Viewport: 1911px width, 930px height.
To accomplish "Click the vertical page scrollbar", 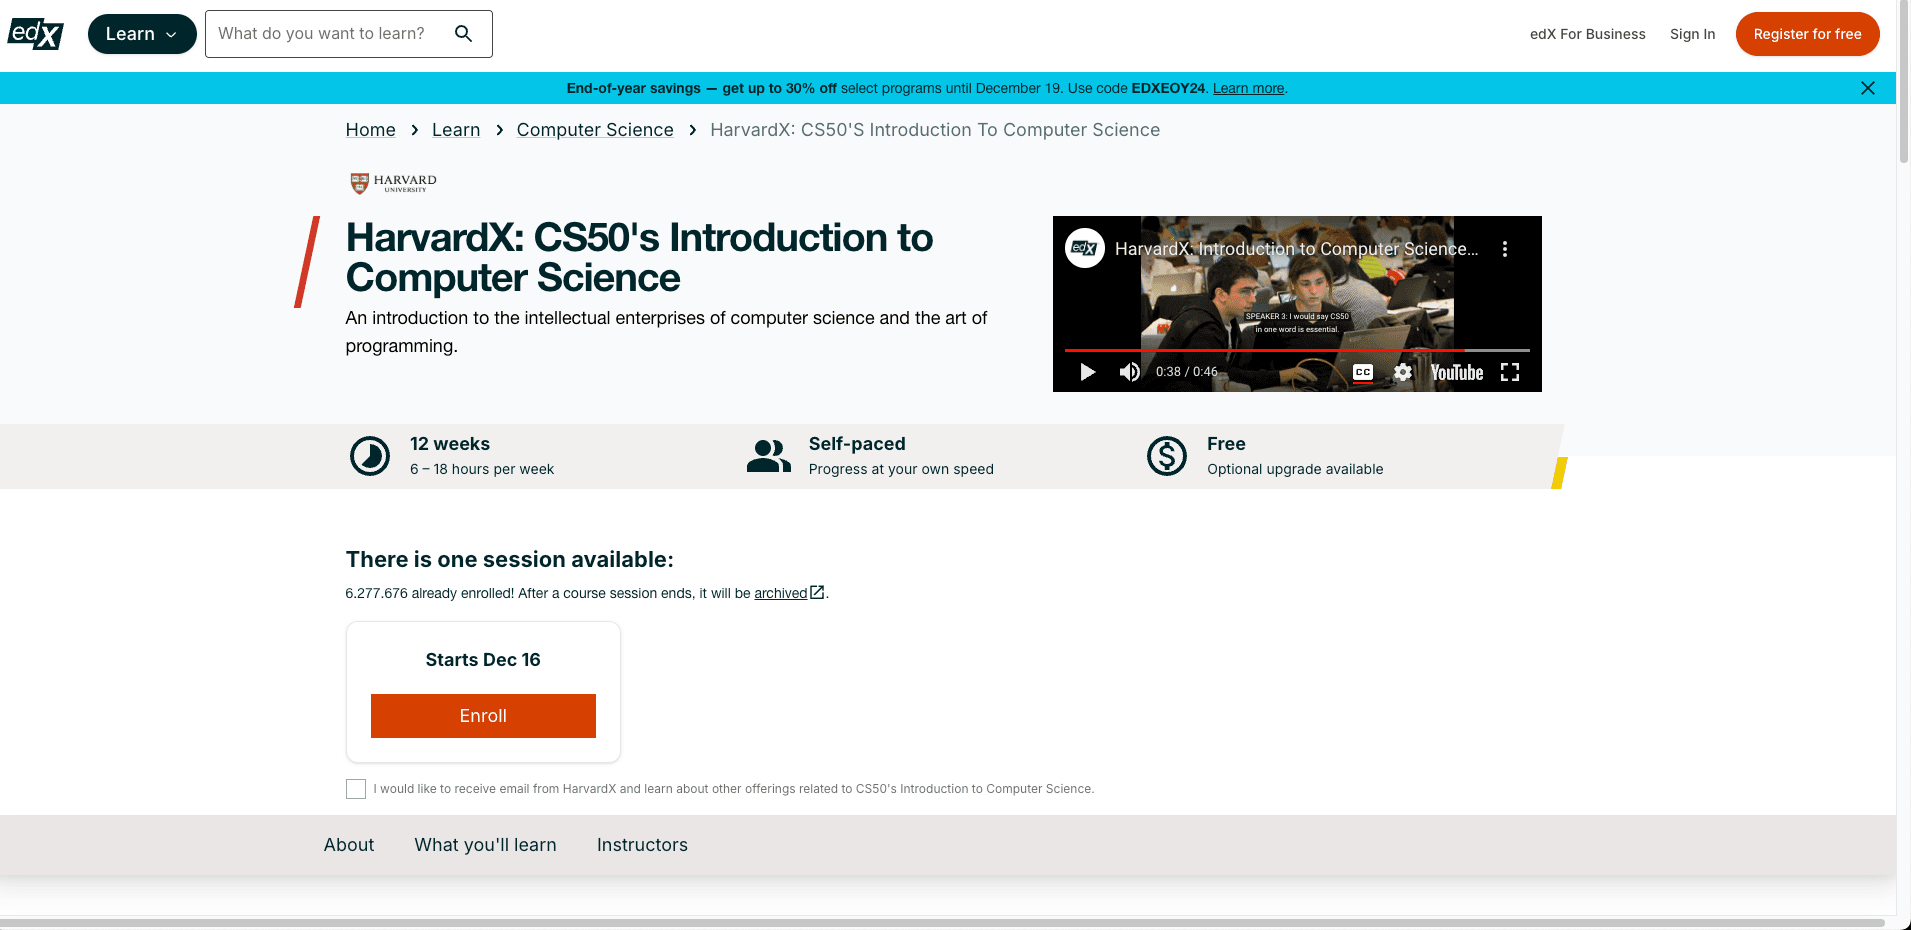I will click(1903, 82).
